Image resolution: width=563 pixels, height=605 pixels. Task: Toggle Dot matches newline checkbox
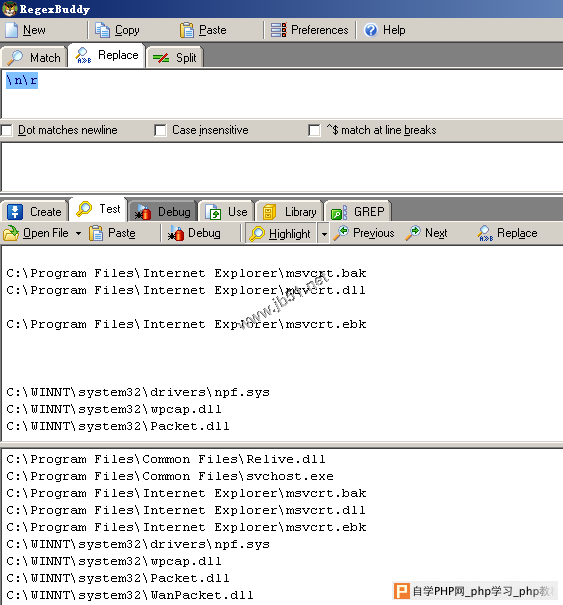tap(7, 130)
